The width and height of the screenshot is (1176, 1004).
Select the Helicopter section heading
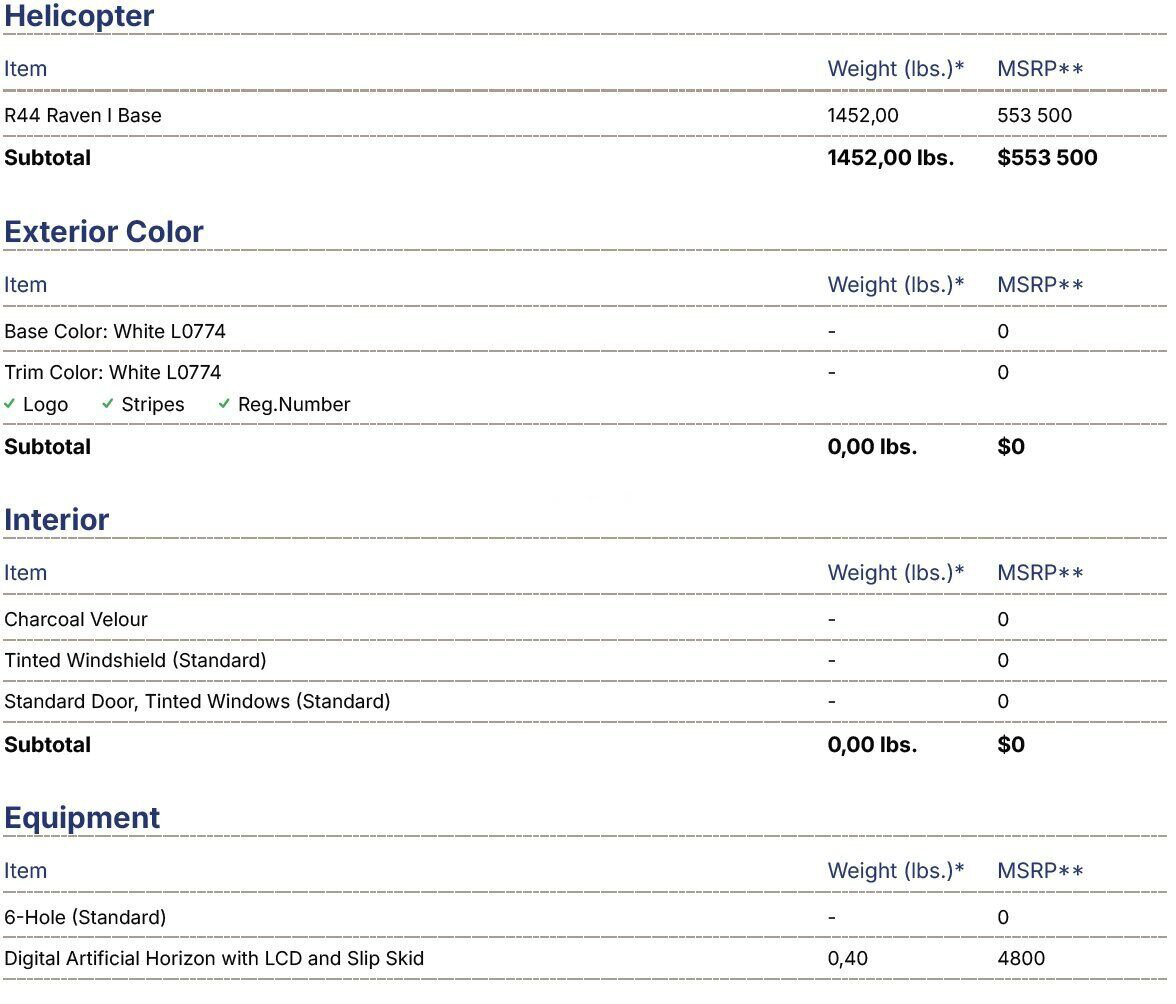pos(79,16)
